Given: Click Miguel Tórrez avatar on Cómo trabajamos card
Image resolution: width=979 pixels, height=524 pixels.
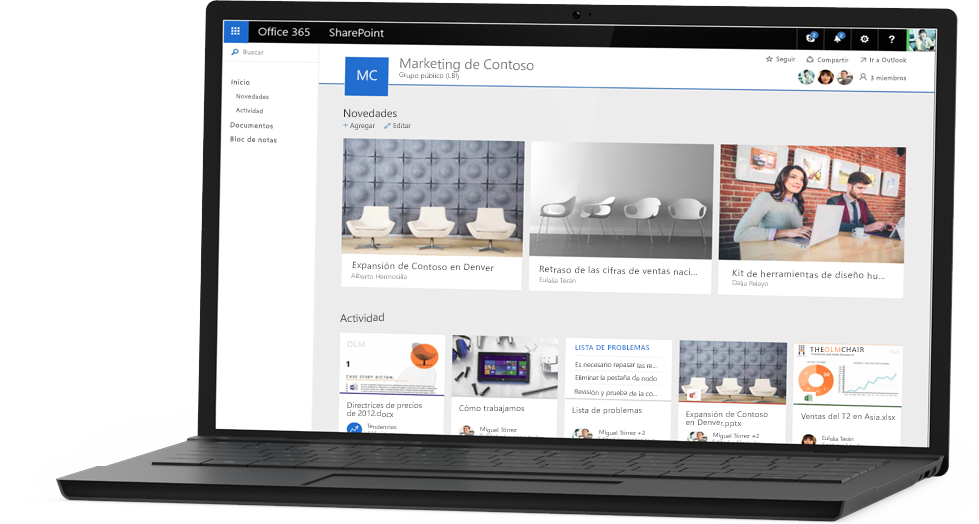Looking at the screenshot, I should point(466,430).
